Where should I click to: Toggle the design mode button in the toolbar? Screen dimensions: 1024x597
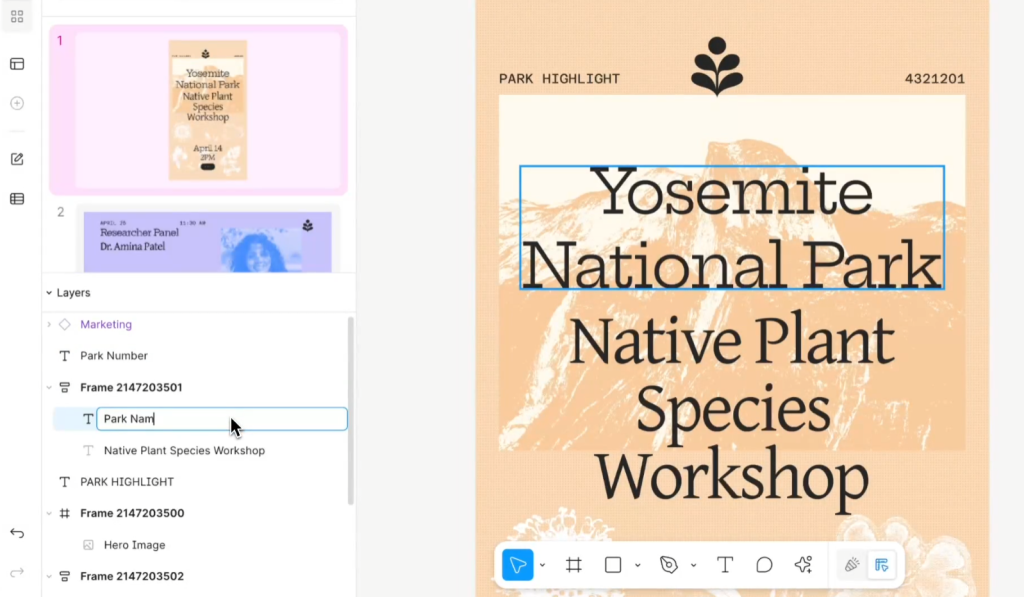[x=881, y=565]
